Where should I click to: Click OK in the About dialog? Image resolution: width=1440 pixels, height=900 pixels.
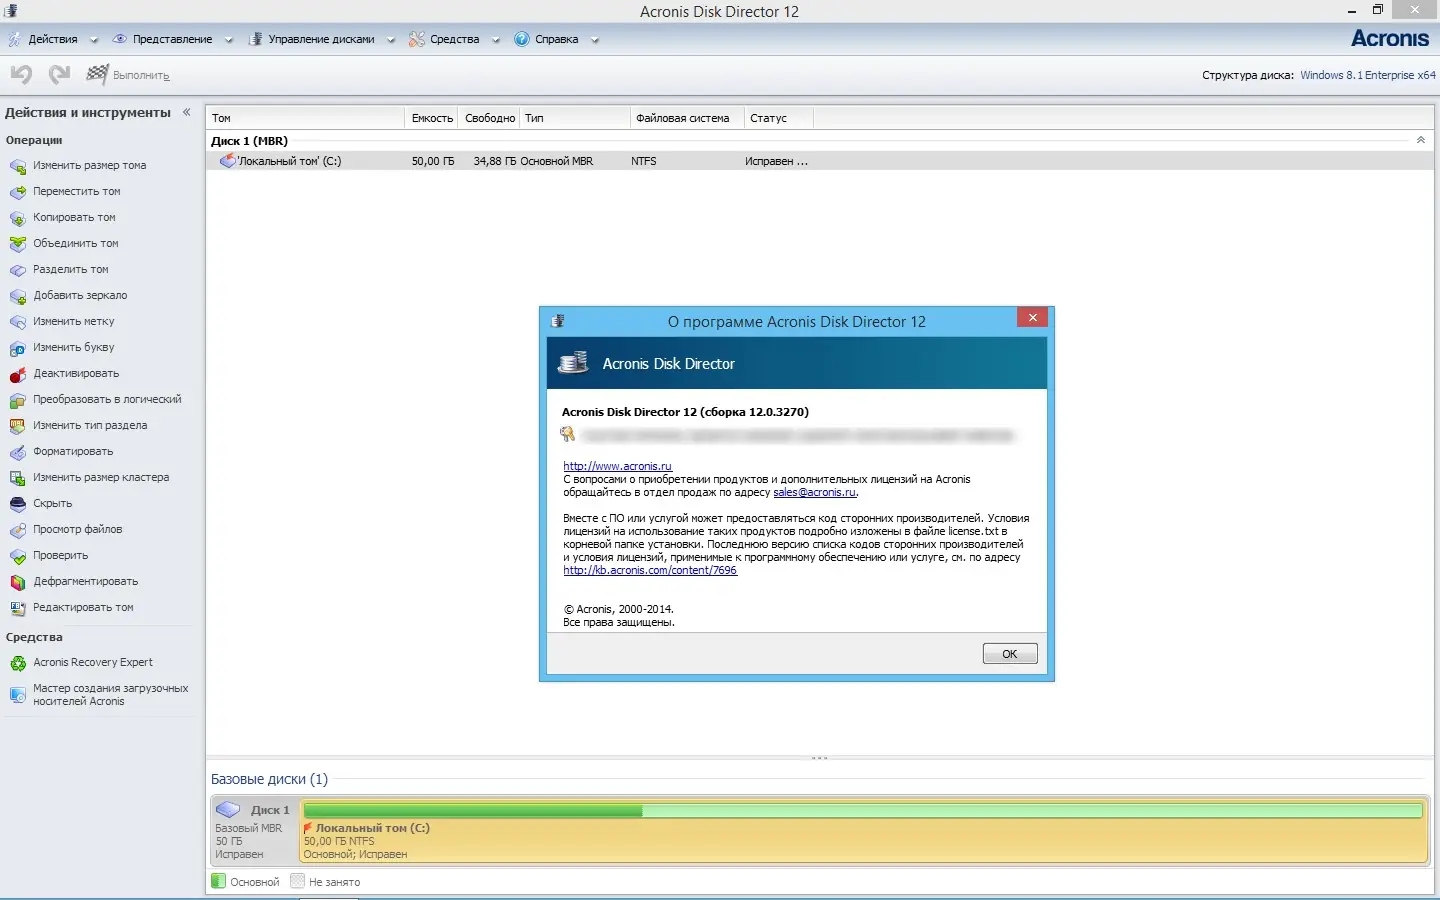click(1010, 654)
